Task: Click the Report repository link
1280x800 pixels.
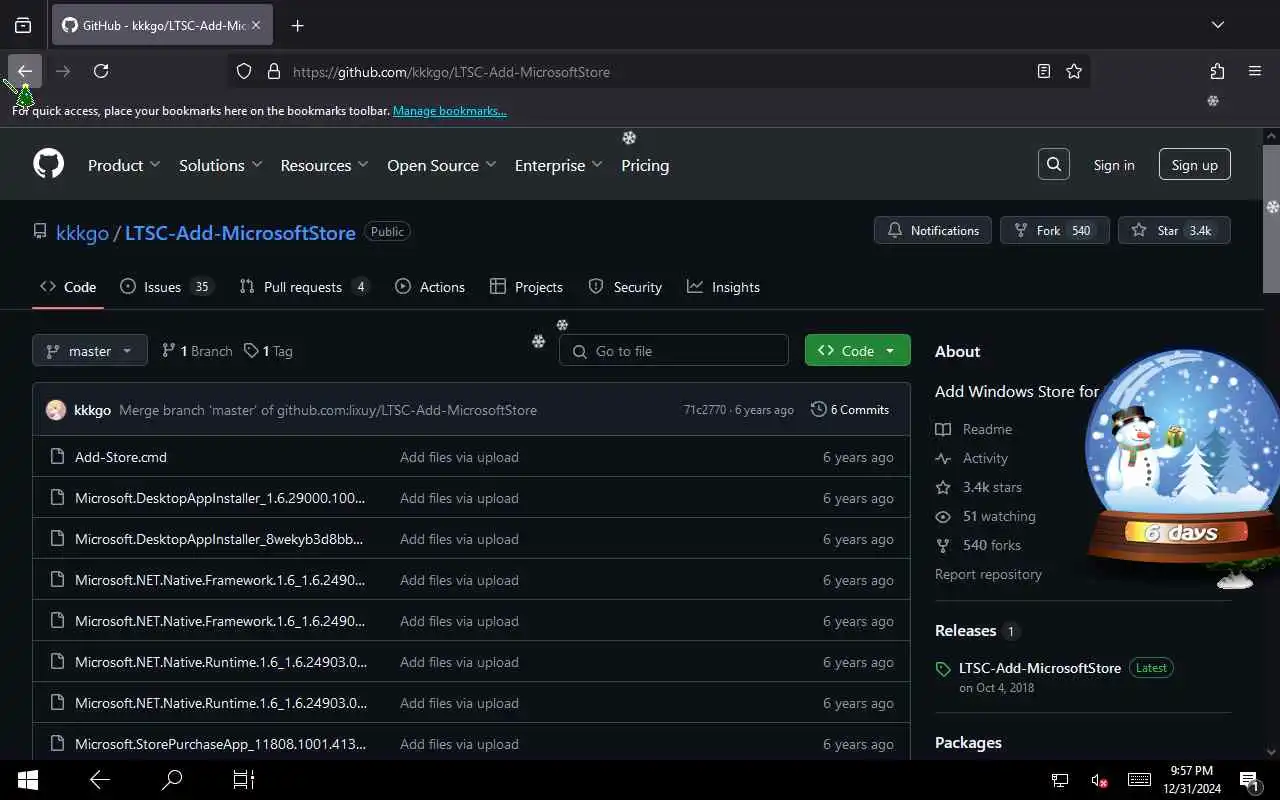Action: point(988,574)
